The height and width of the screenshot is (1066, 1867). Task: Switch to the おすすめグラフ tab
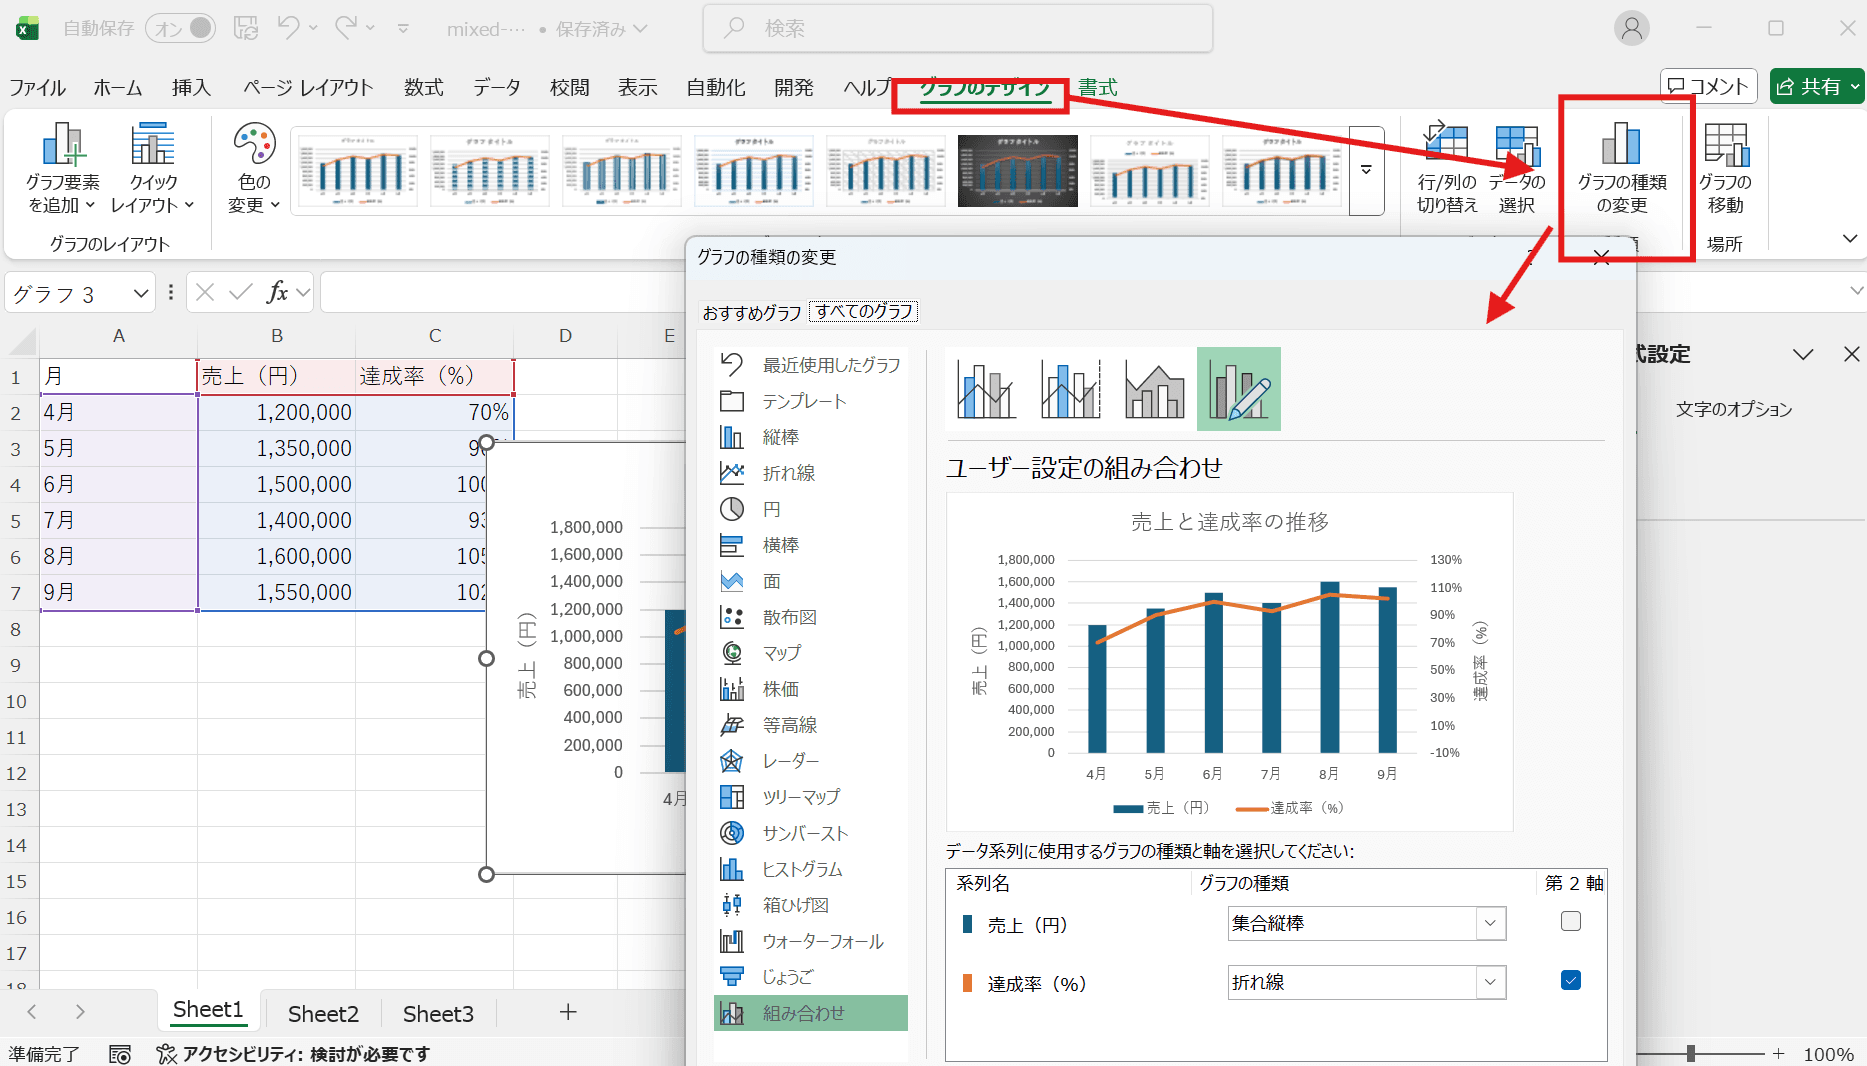[751, 313]
